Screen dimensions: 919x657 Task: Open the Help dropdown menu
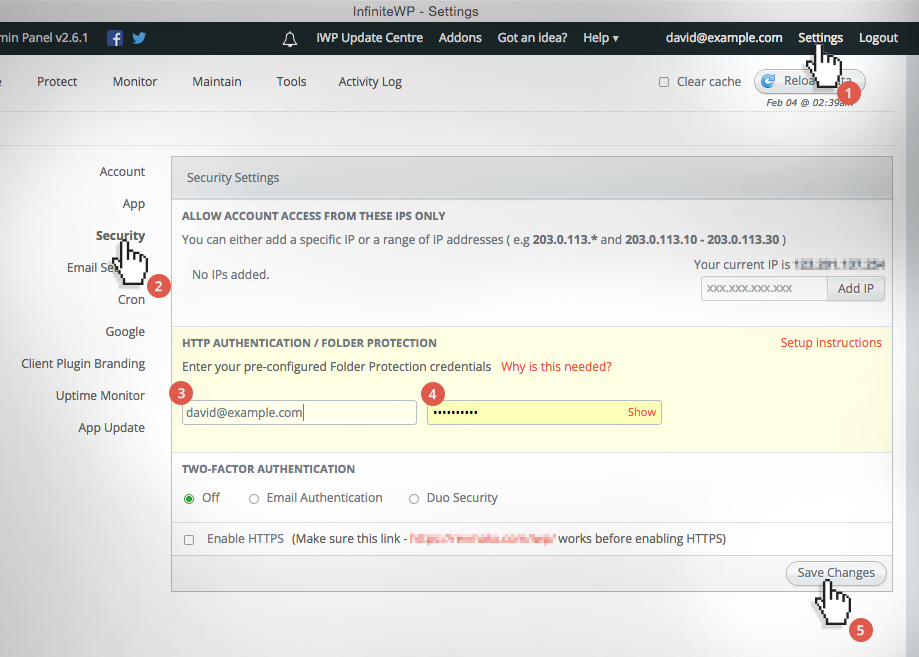600,37
